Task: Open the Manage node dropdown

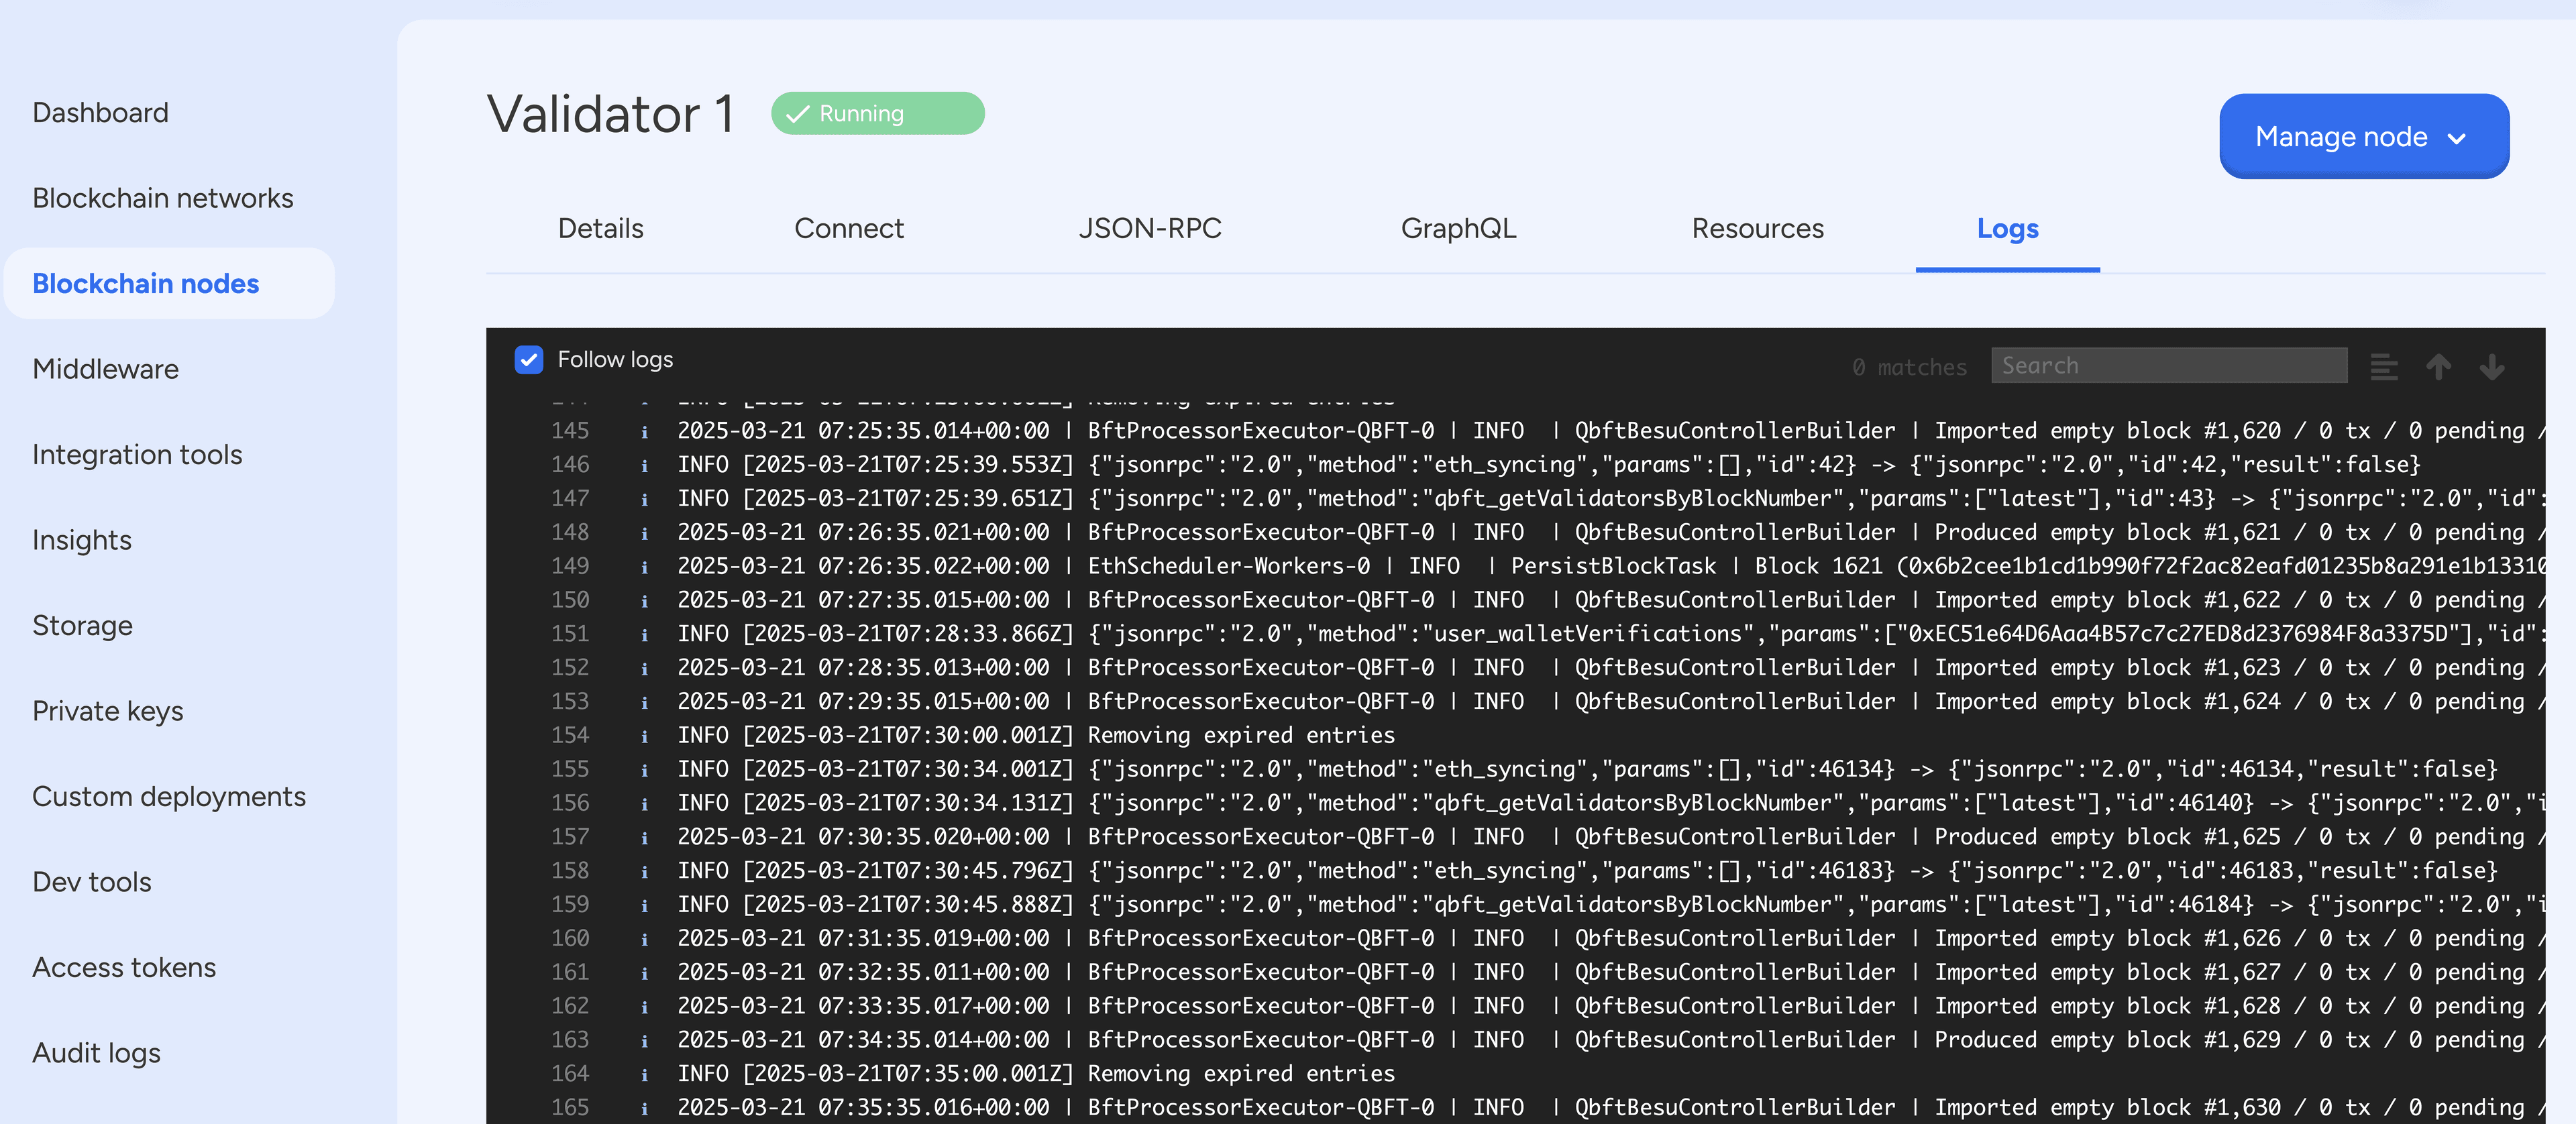Action: click(x=2363, y=137)
